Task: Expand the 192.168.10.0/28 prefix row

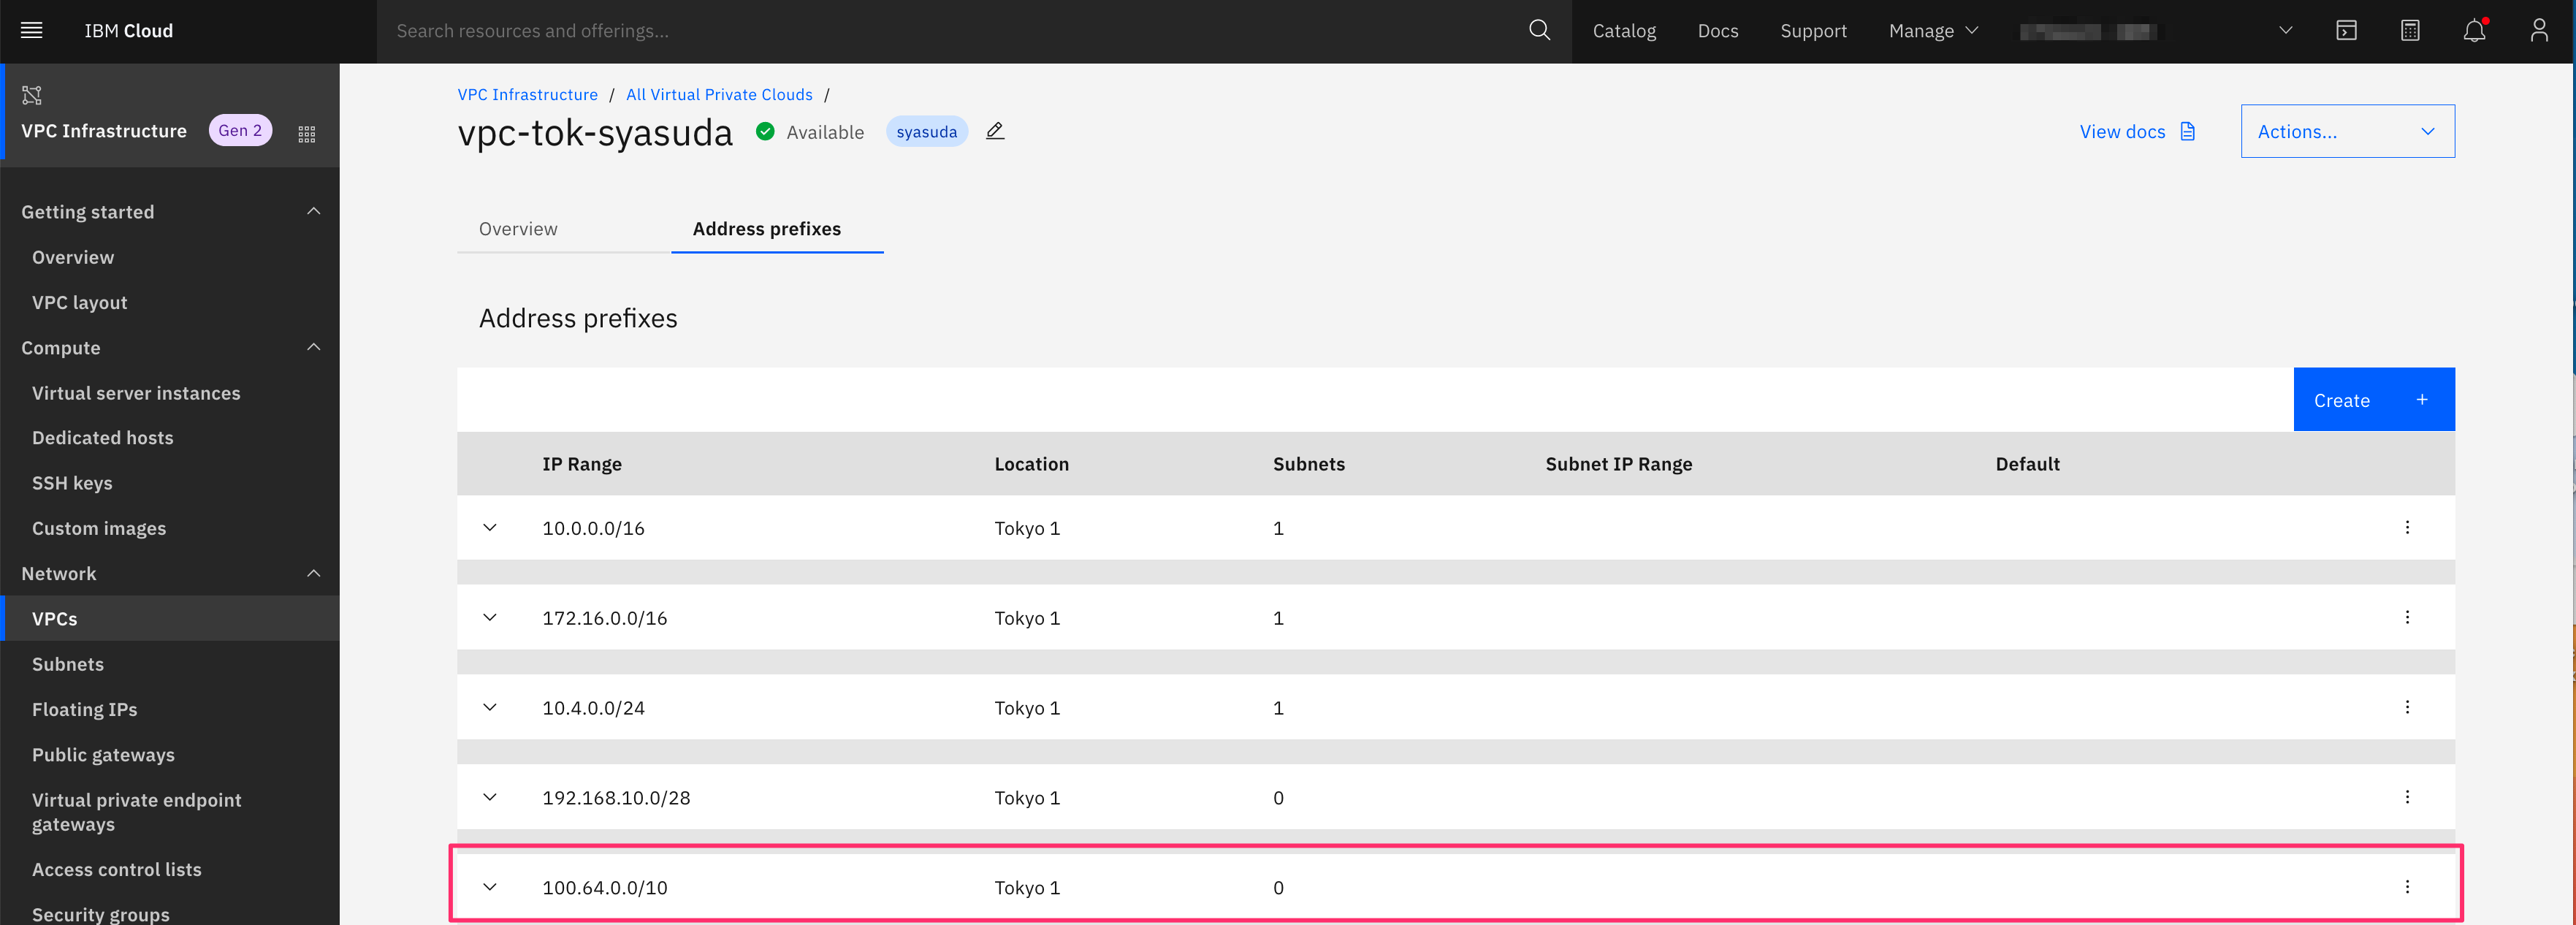Action: (490, 797)
